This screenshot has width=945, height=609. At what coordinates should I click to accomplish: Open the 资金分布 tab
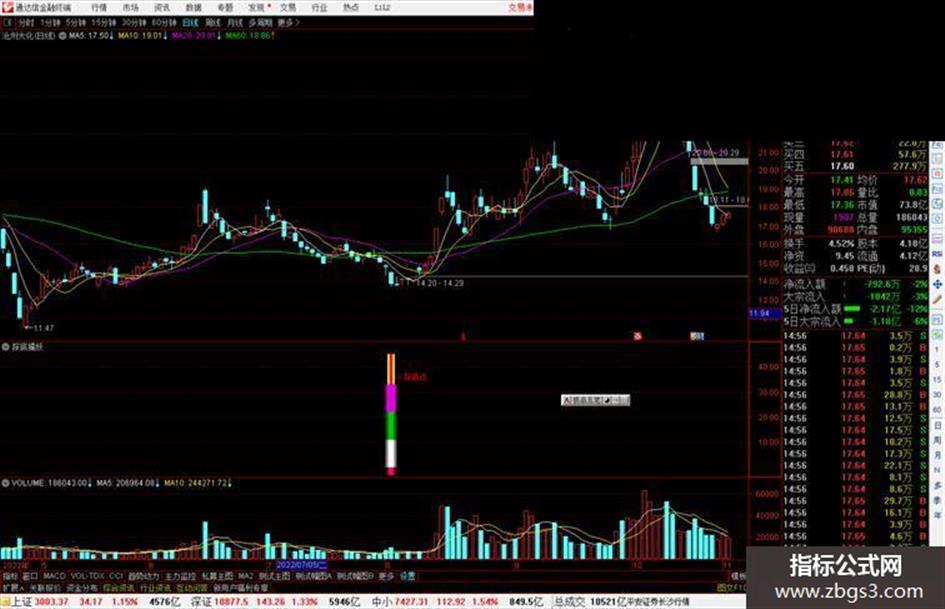click(81, 587)
